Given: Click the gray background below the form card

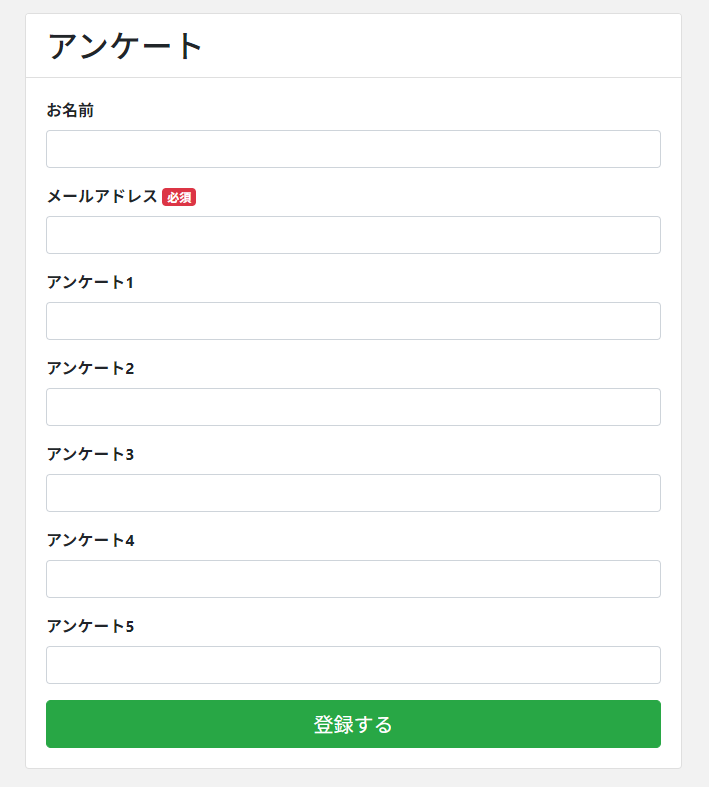Looking at the screenshot, I should 353,779.
